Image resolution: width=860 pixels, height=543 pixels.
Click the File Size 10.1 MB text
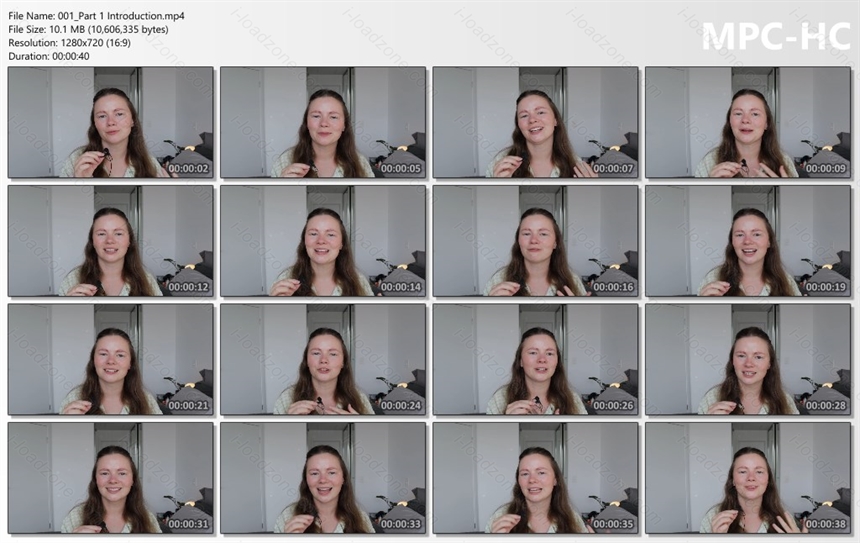(x=88, y=30)
